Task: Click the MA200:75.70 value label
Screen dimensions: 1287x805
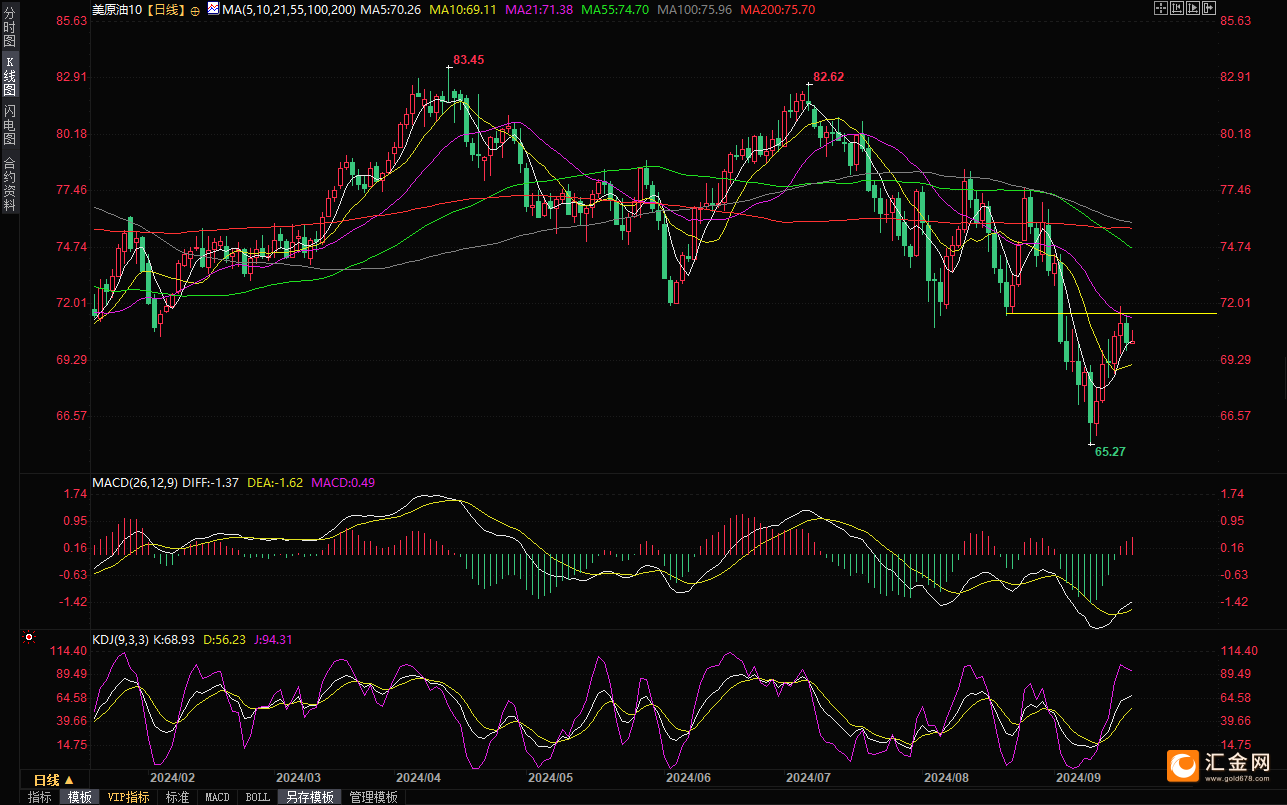Action: (x=777, y=10)
